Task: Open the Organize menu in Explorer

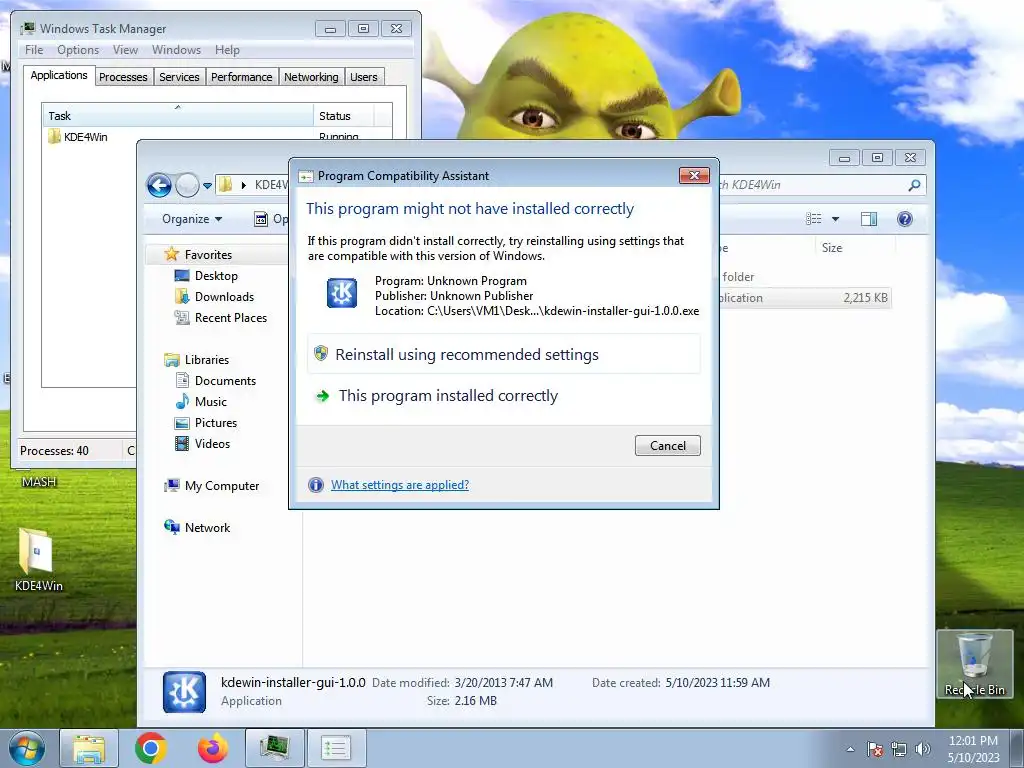Action: pyautogui.click(x=192, y=219)
